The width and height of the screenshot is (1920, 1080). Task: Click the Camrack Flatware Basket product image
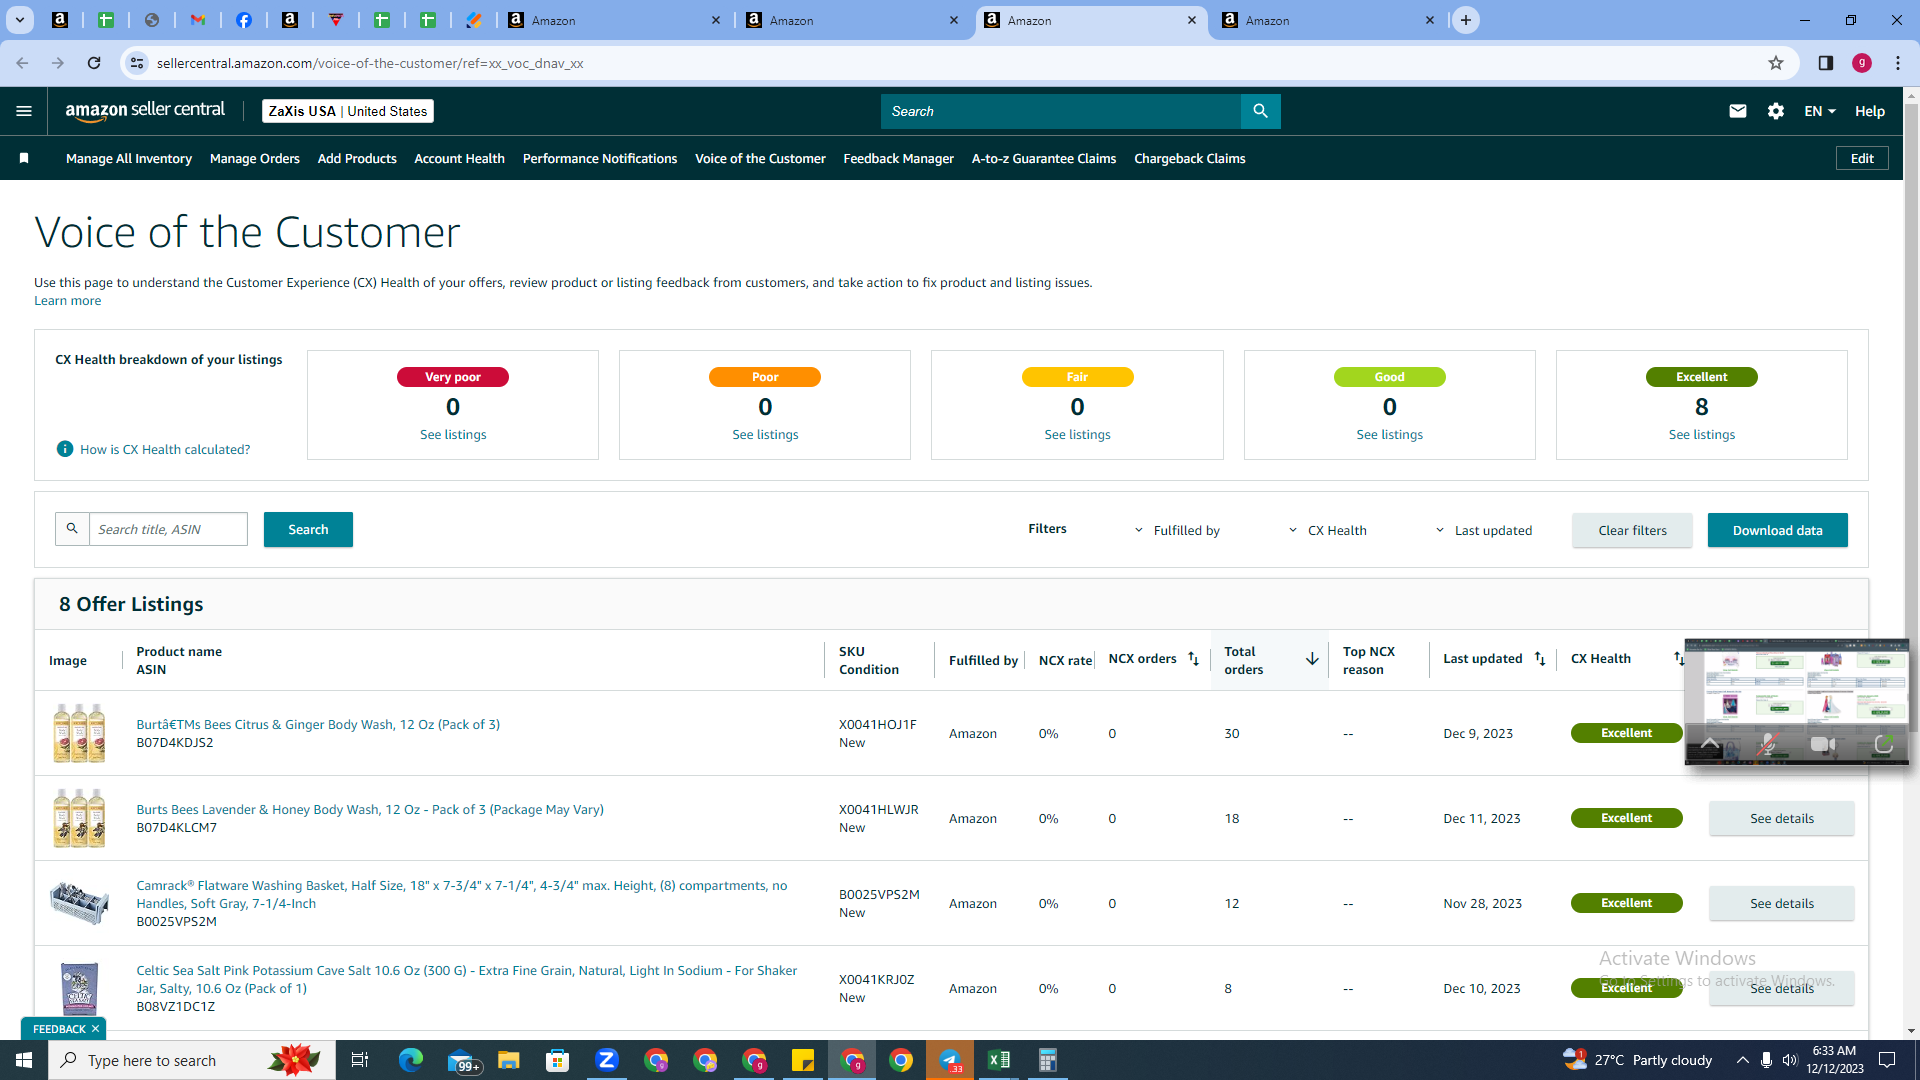click(79, 903)
